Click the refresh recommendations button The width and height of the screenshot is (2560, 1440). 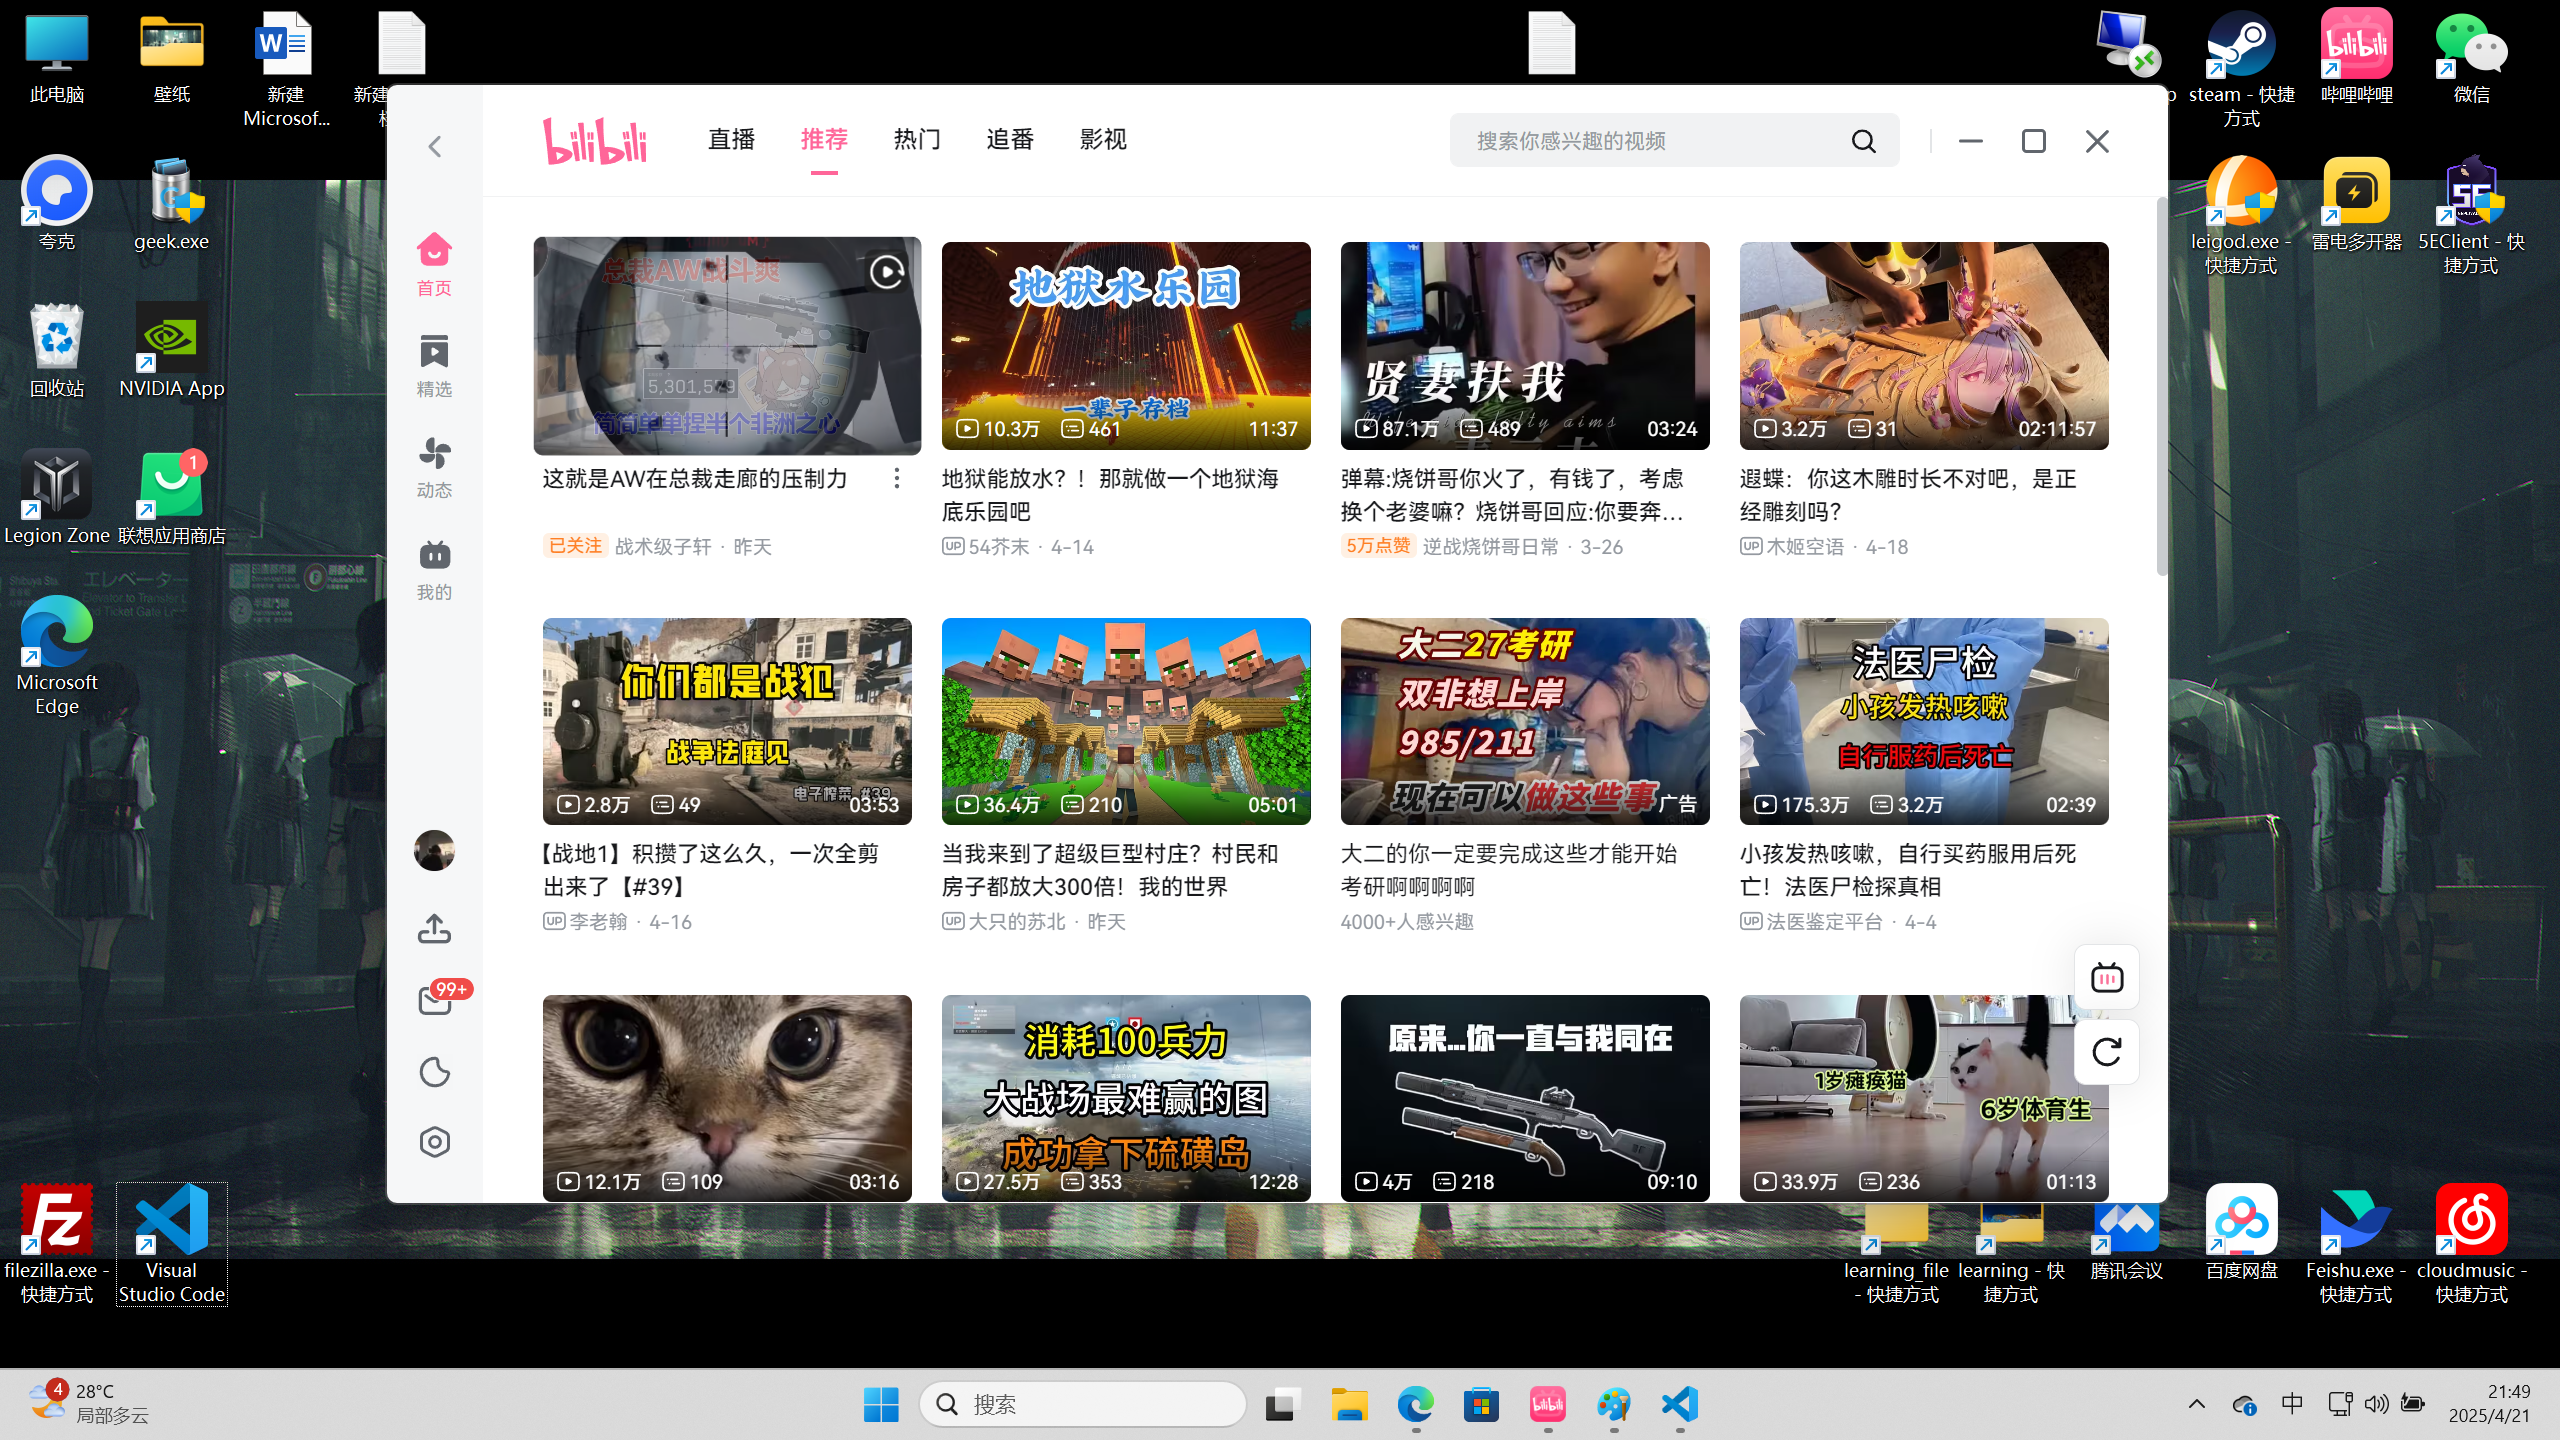coord(2106,1052)
